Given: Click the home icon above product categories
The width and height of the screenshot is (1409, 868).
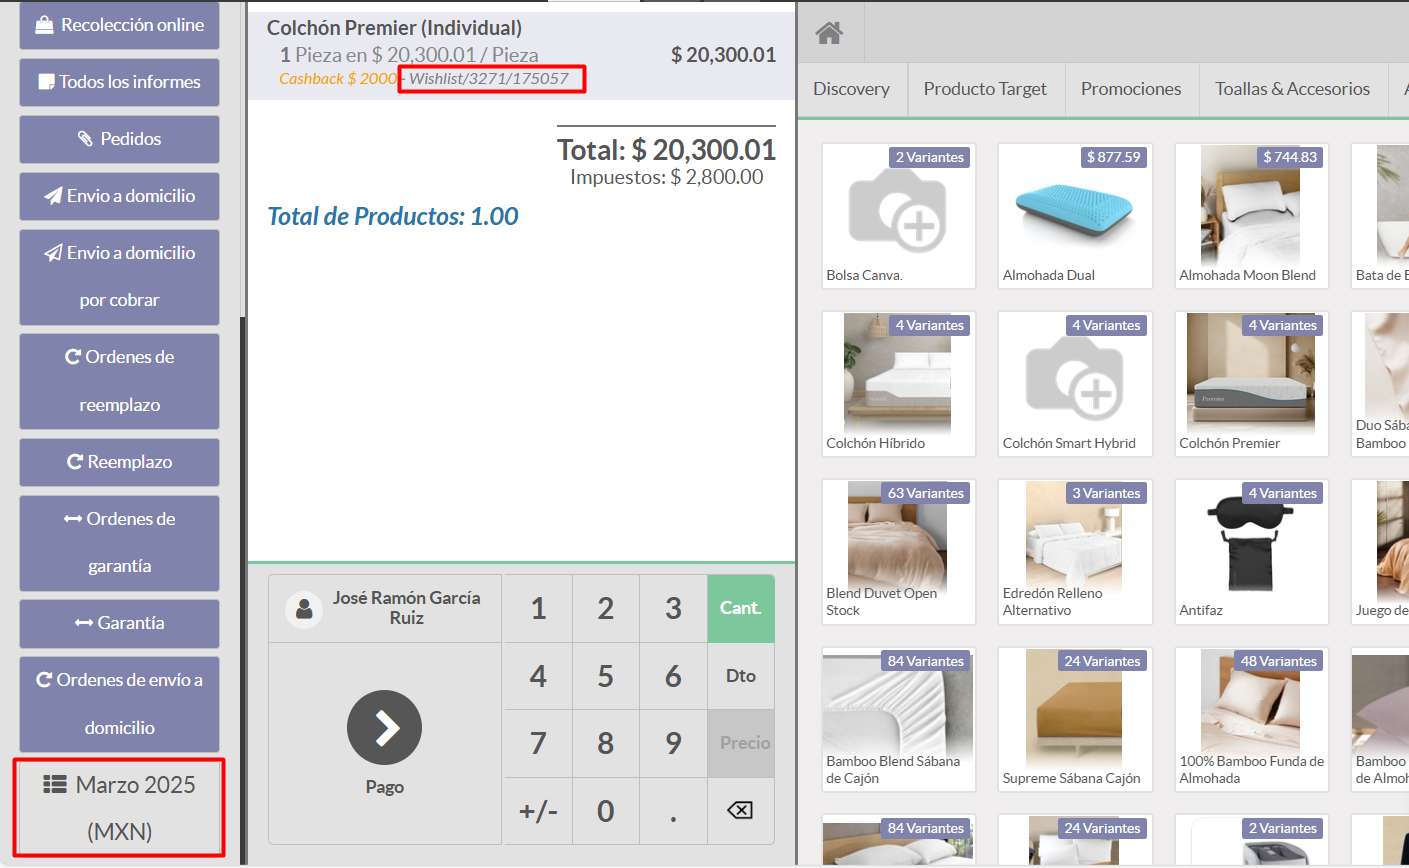Looking at the screenshot, I should coord(829,33).
